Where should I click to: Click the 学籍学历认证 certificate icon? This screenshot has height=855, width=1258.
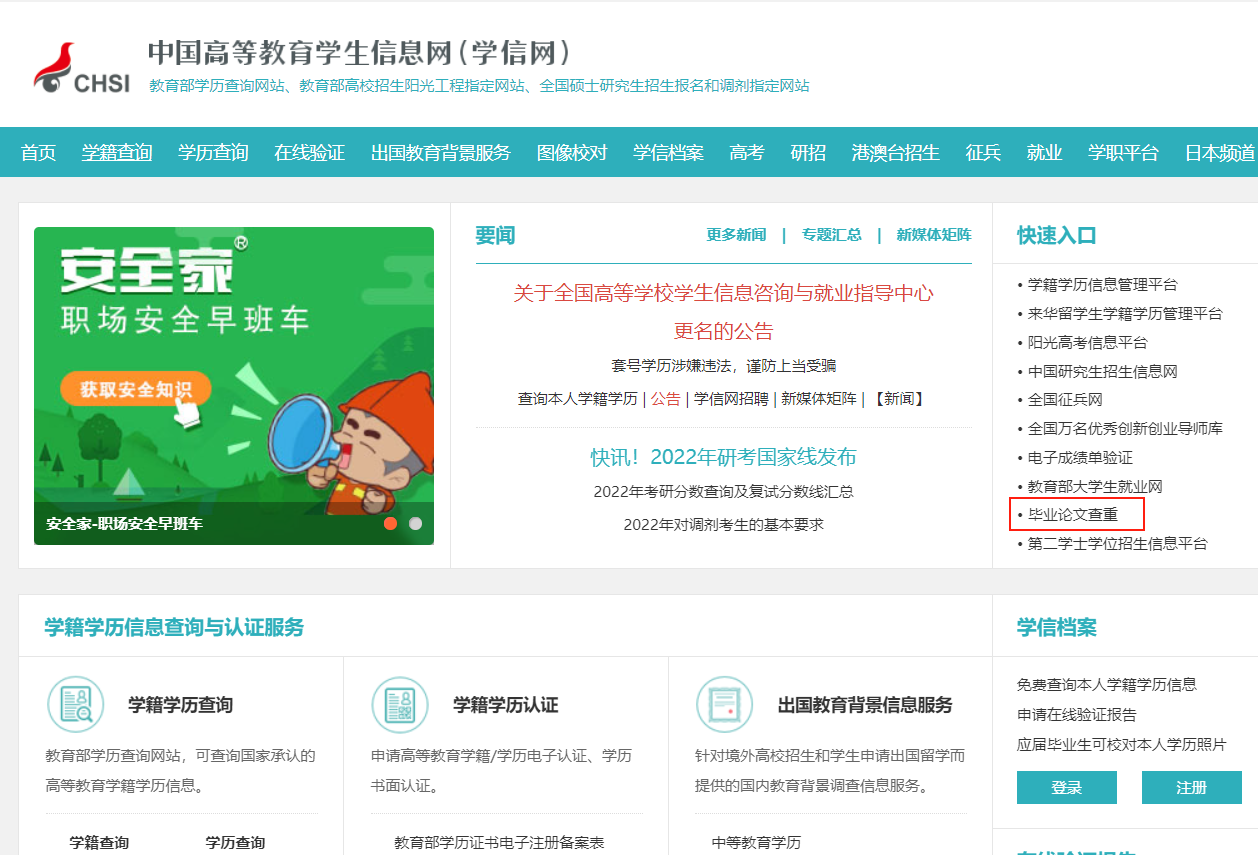pos(401,705)
